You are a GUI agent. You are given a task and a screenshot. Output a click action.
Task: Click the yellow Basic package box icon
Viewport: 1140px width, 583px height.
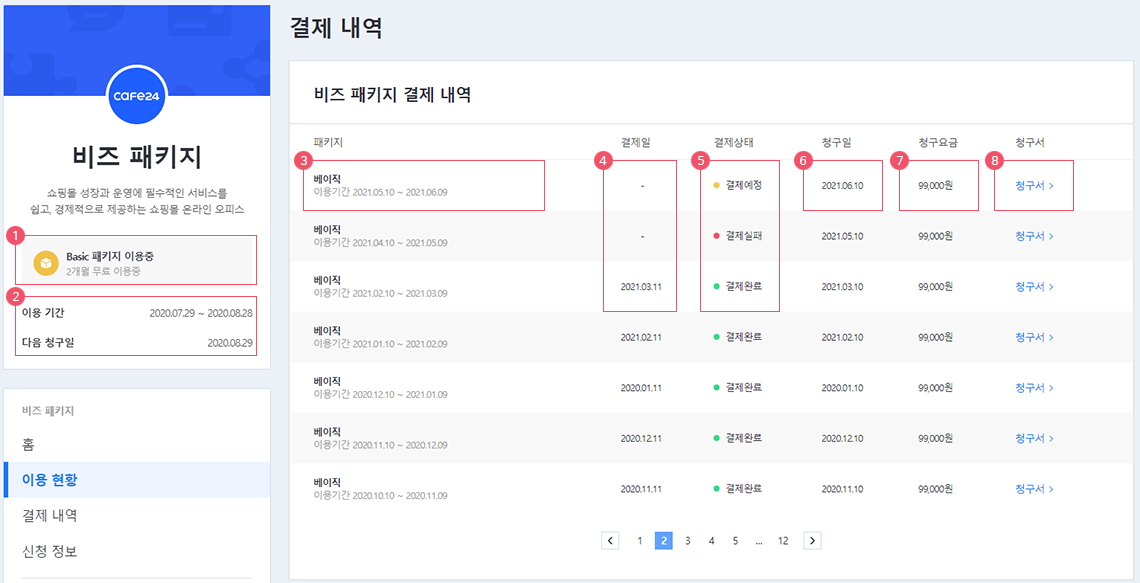[x=46, y=262]
